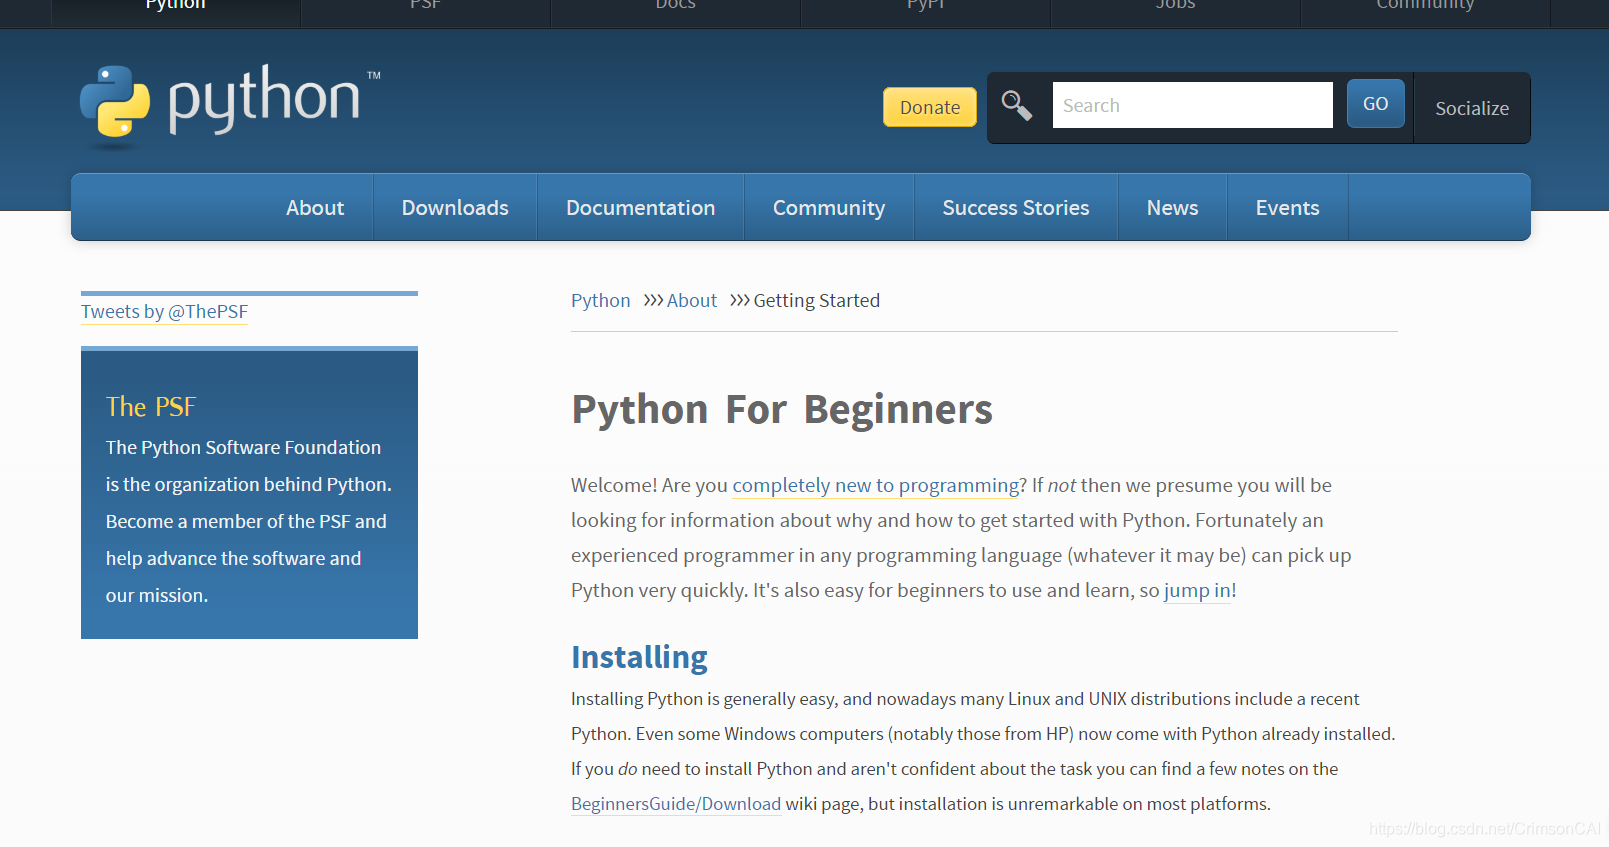
Task: Open the Tweets by @ThePSF link
Action: click(164, 311)
